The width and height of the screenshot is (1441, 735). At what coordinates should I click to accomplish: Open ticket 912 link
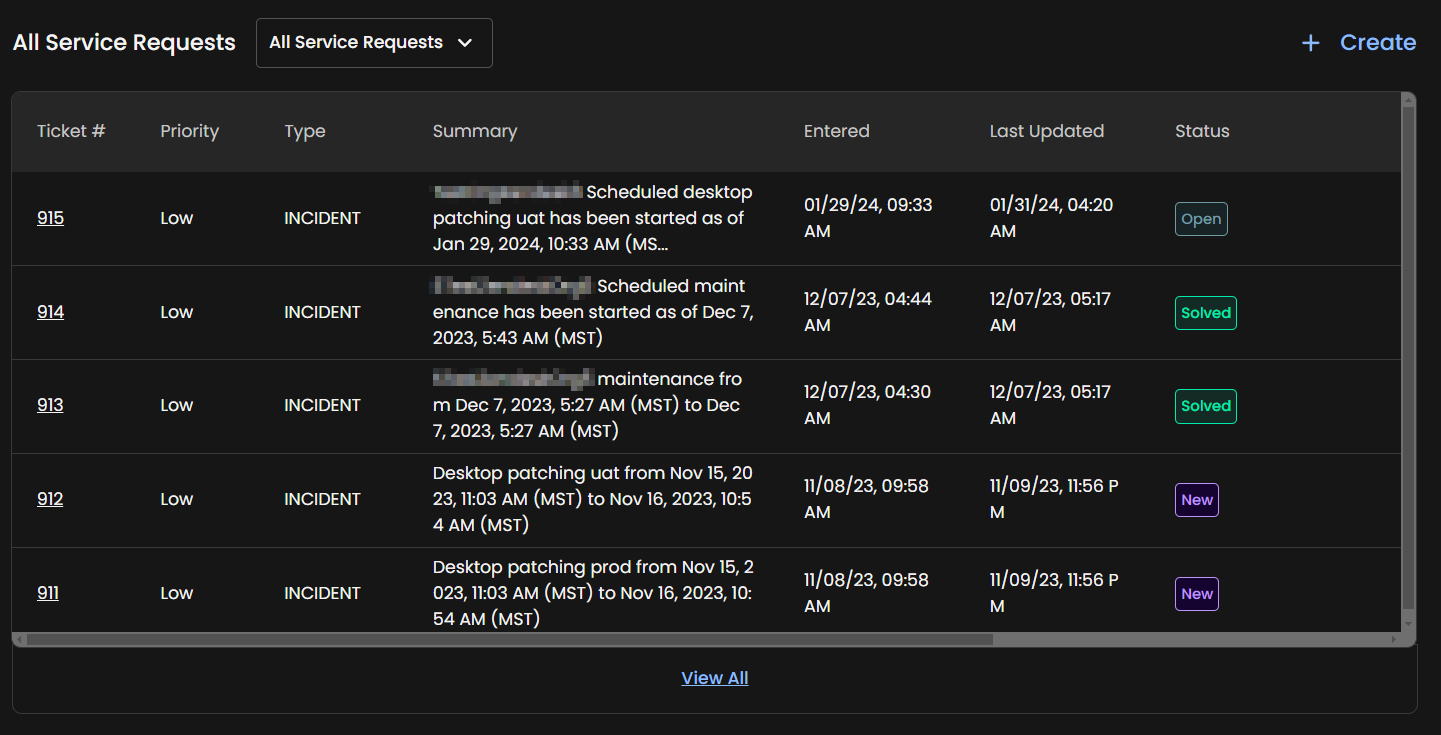50,499
